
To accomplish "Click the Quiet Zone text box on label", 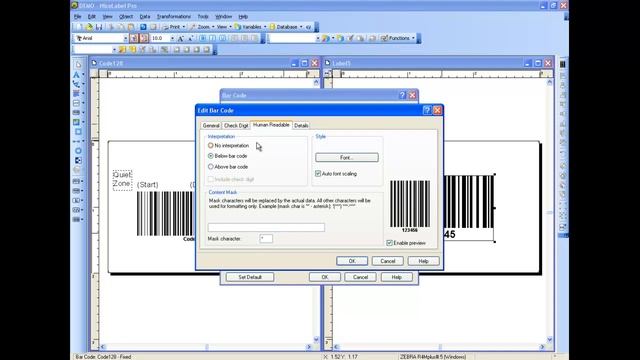I will click(122, 180).
